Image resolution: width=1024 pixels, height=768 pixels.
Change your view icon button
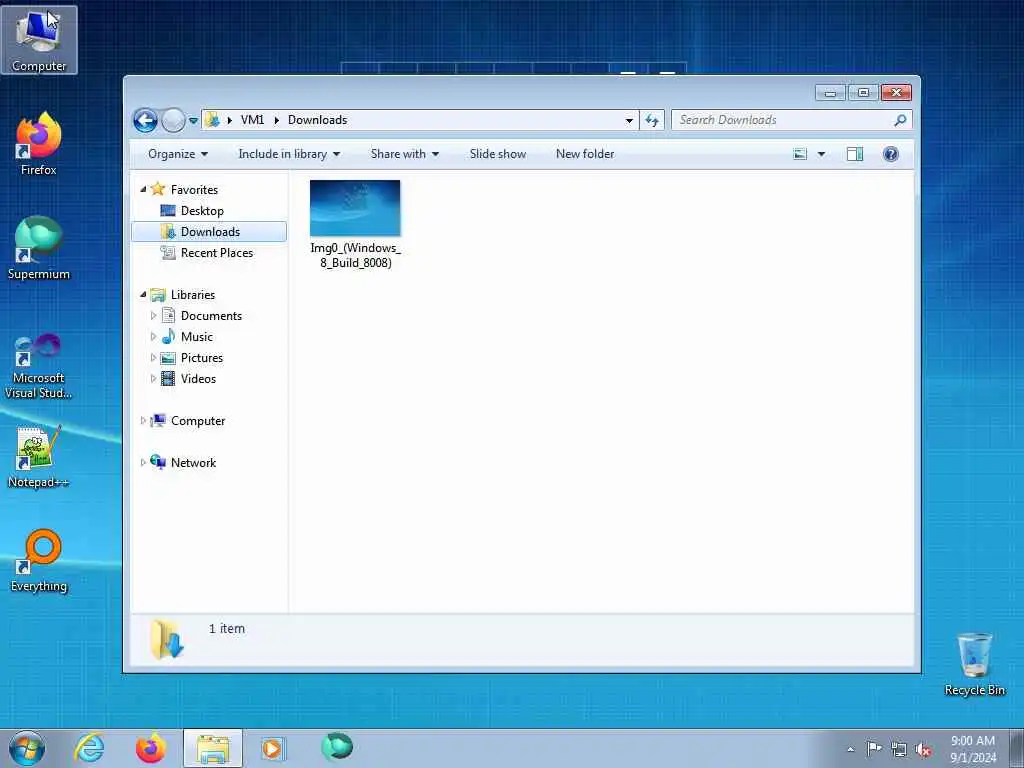(x=799, y=154)
